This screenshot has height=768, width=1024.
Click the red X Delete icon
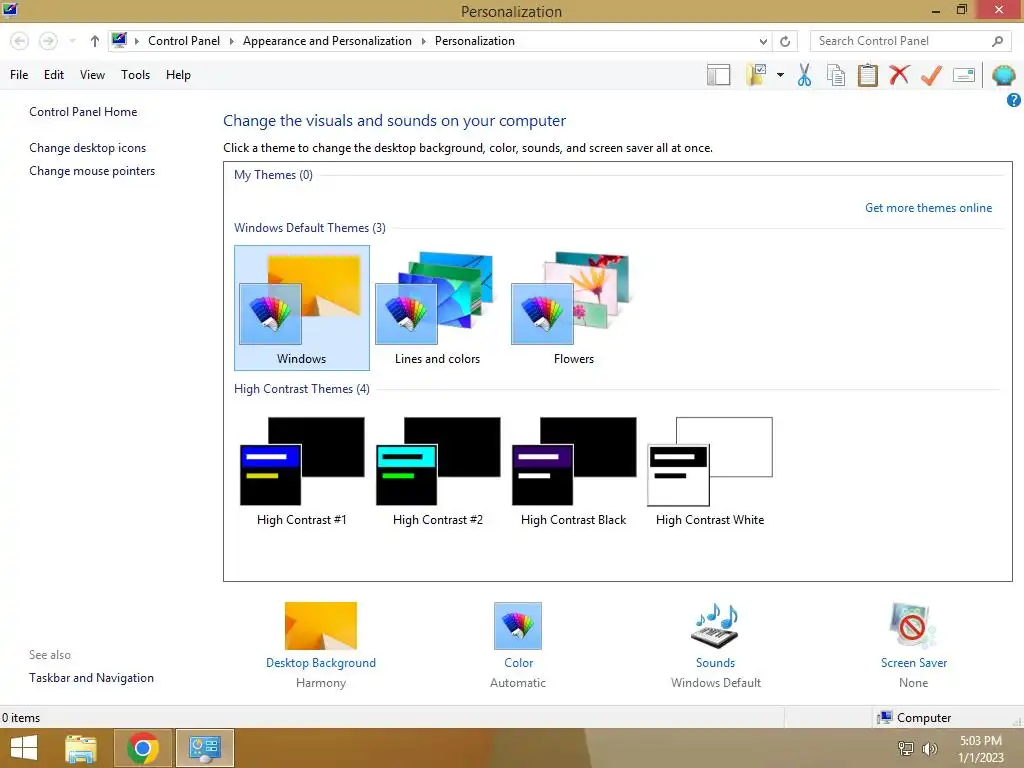899,75
